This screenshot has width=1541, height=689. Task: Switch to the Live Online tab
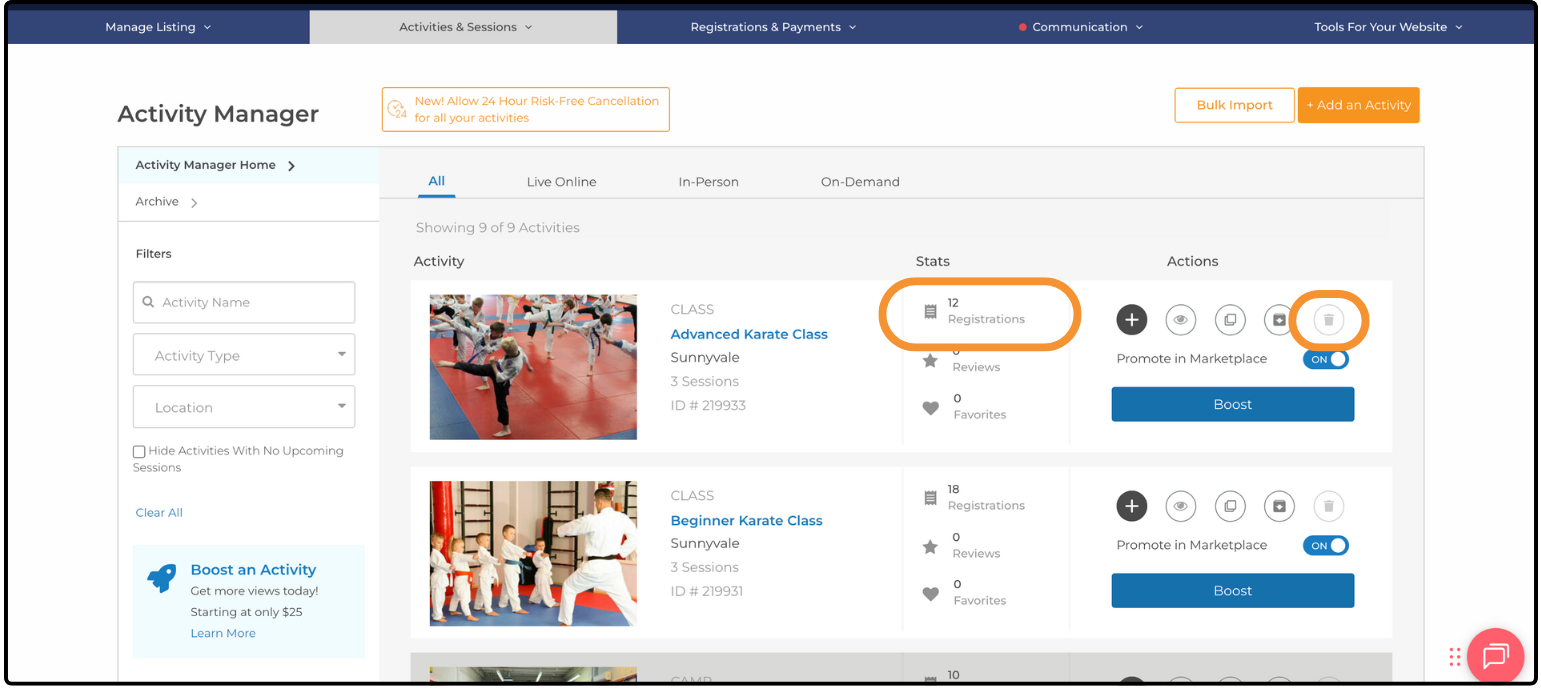coord(561,182)
